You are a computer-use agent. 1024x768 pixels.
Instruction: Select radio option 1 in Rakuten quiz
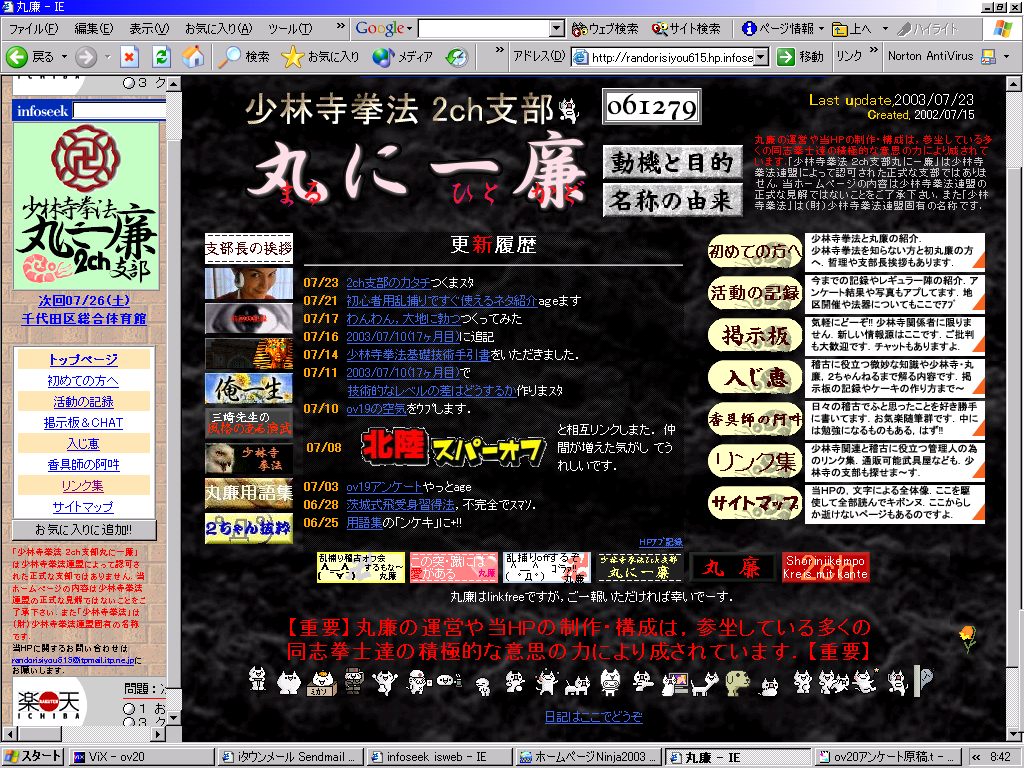tap(127, 709)
